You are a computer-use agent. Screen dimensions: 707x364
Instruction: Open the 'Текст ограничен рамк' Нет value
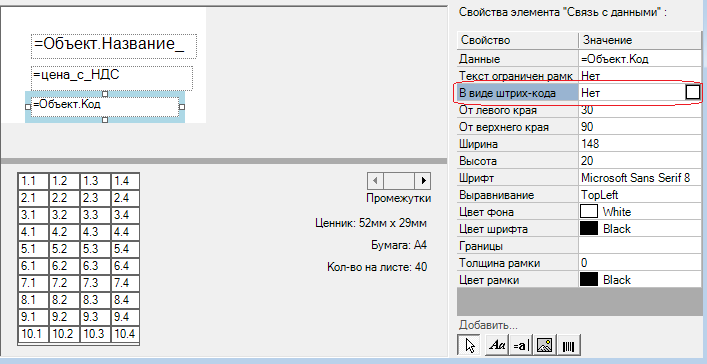click(x=640, y=75)
